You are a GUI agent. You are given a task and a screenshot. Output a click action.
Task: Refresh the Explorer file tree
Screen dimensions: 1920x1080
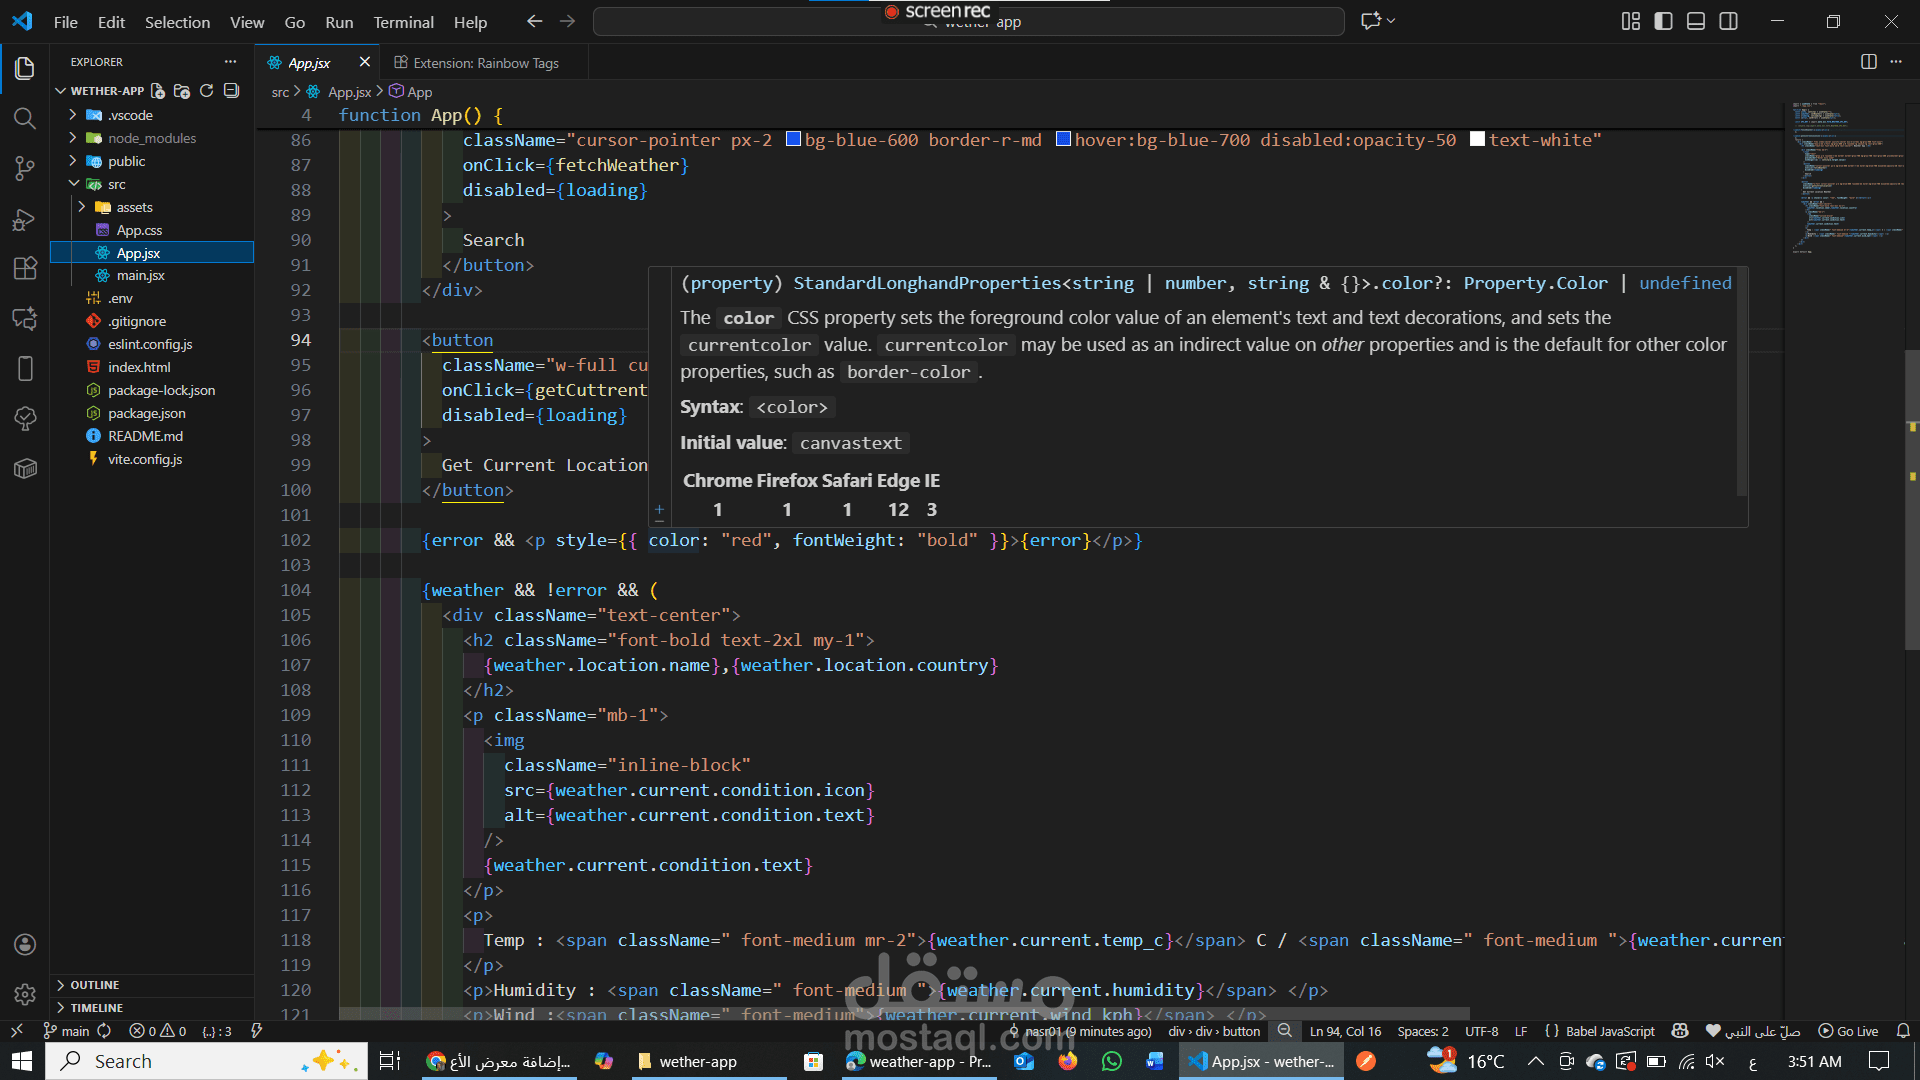[207, 91]
